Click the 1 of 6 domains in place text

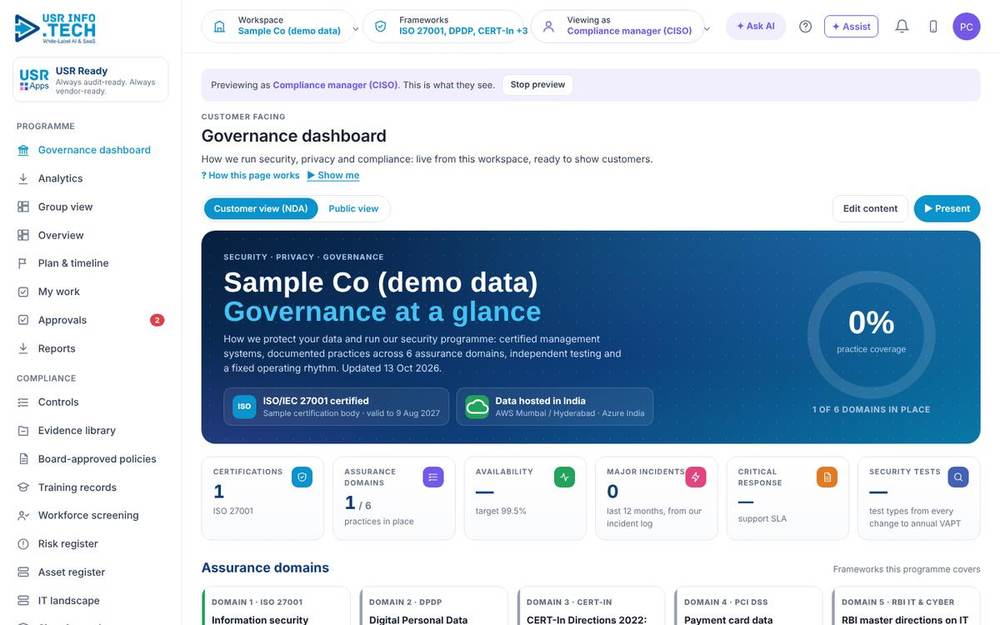click(871, 409)
